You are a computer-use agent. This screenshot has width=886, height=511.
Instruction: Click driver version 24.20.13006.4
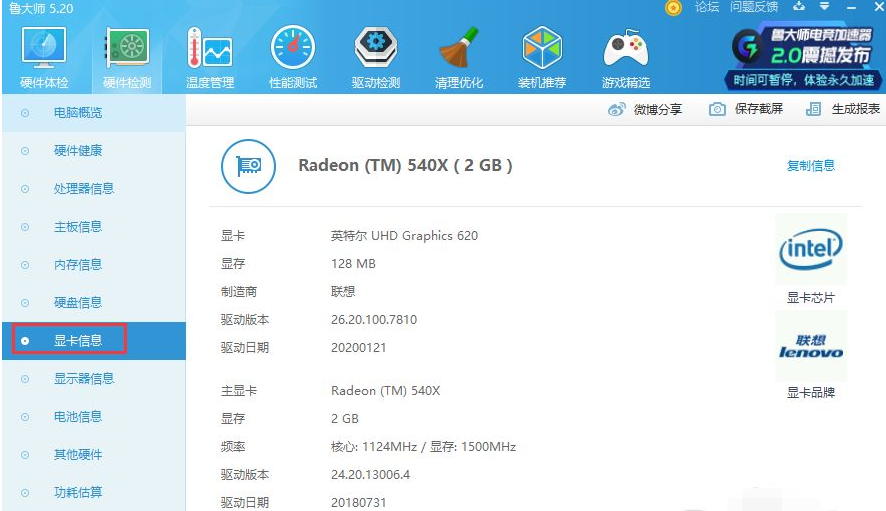pos(370,475)
